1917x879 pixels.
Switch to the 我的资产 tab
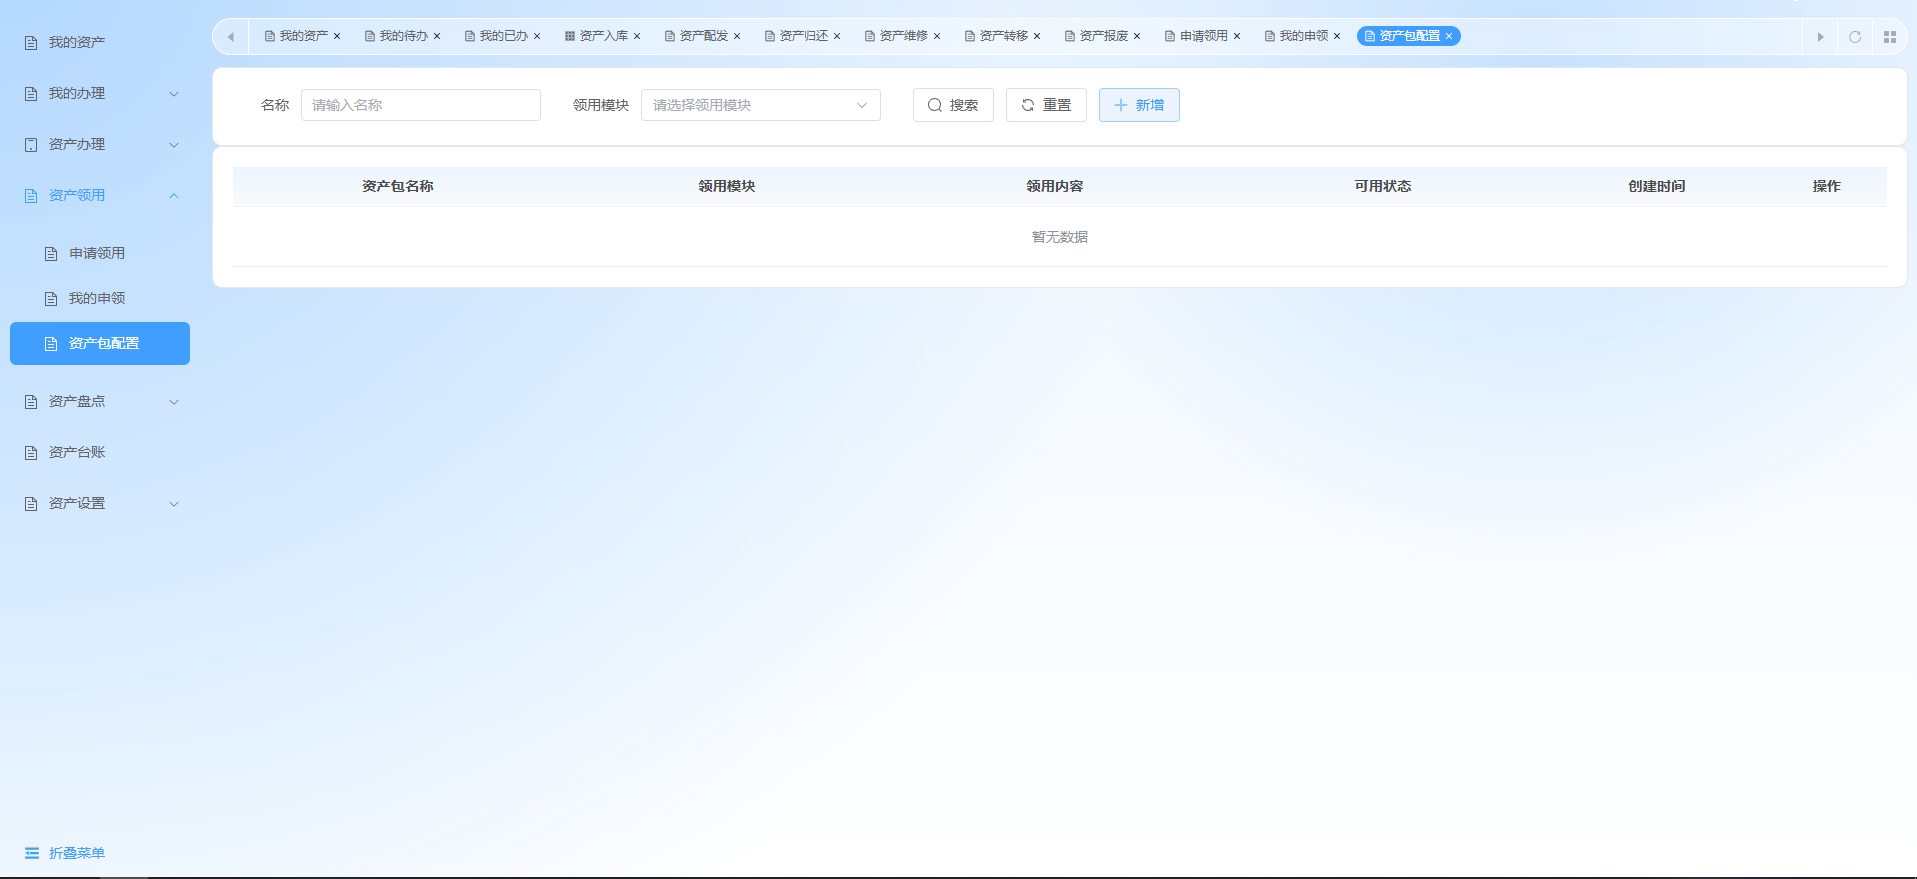tap(303, 36)
